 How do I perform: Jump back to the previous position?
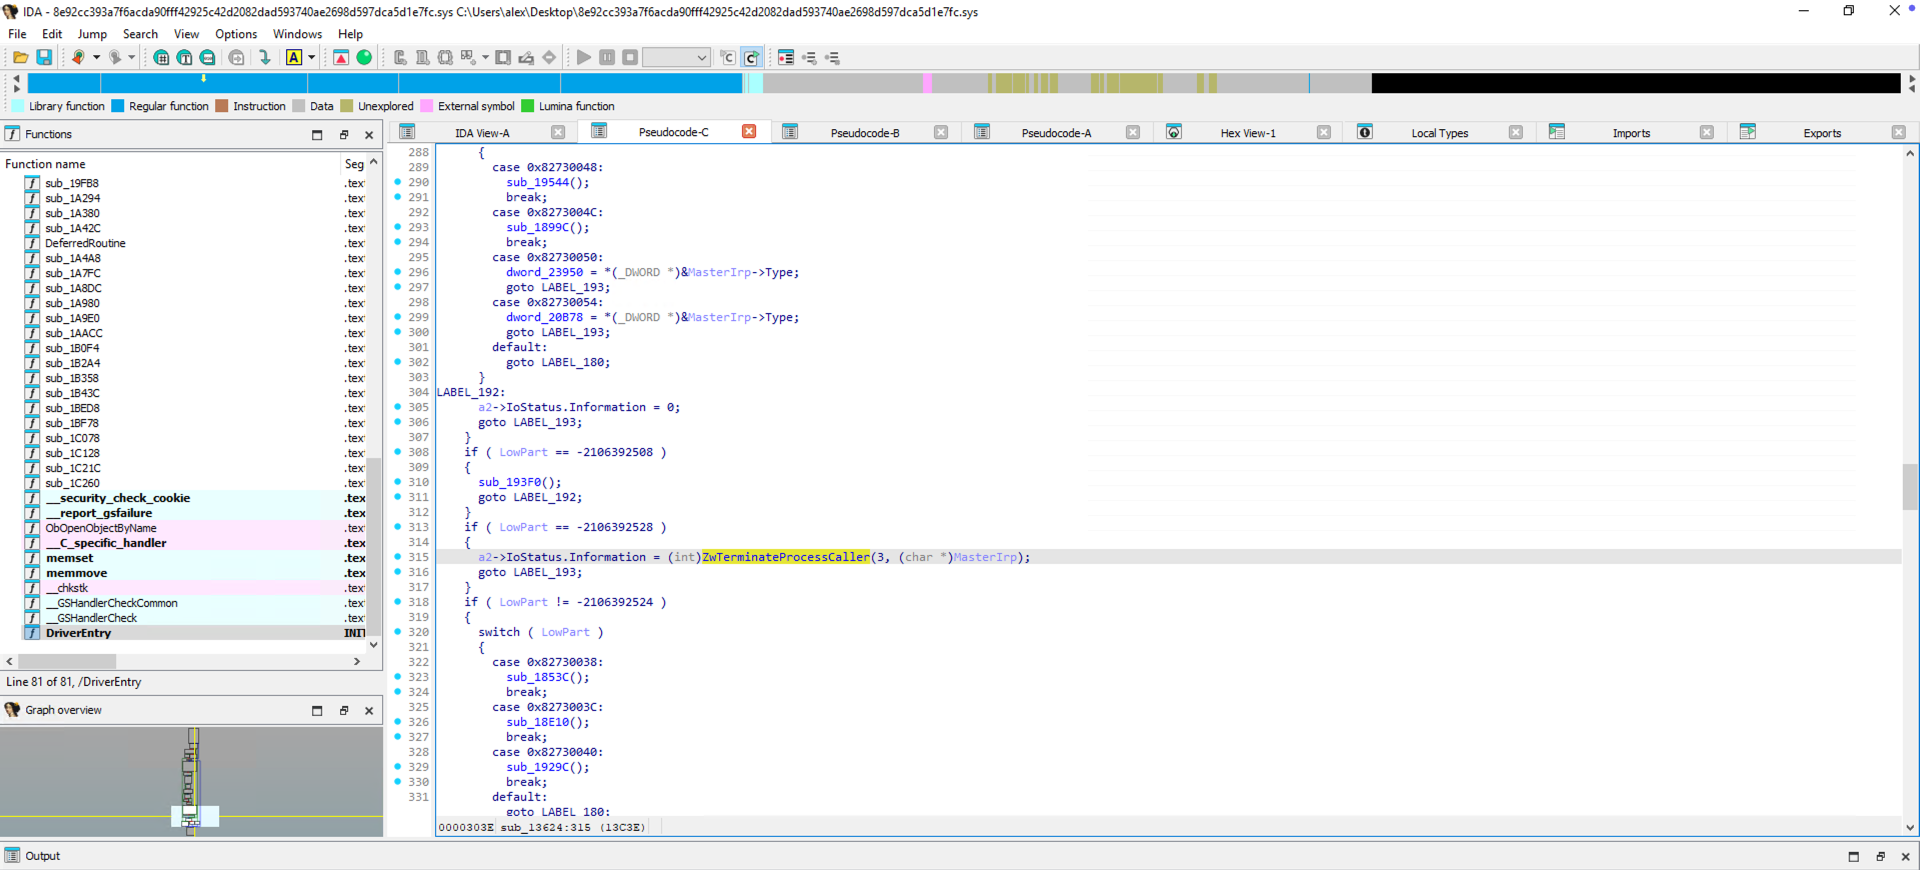pyautogui.click(x=78, y=58)
